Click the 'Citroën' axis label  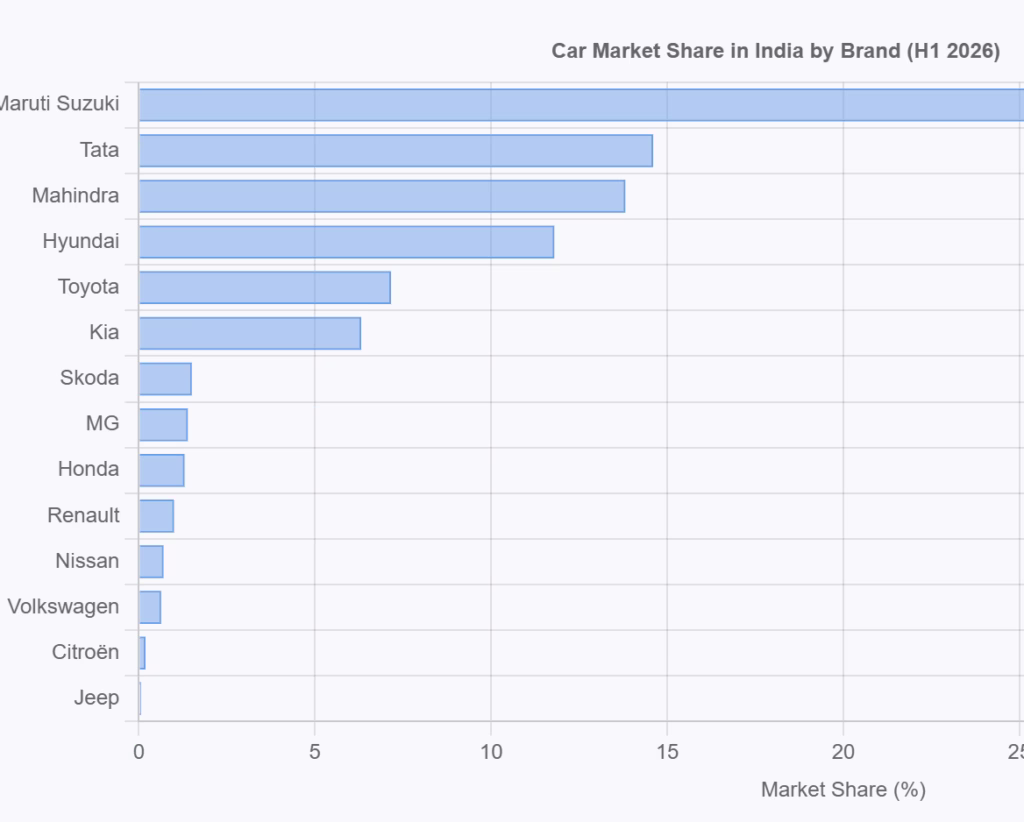pyautogui.click(x=86, y=652)
